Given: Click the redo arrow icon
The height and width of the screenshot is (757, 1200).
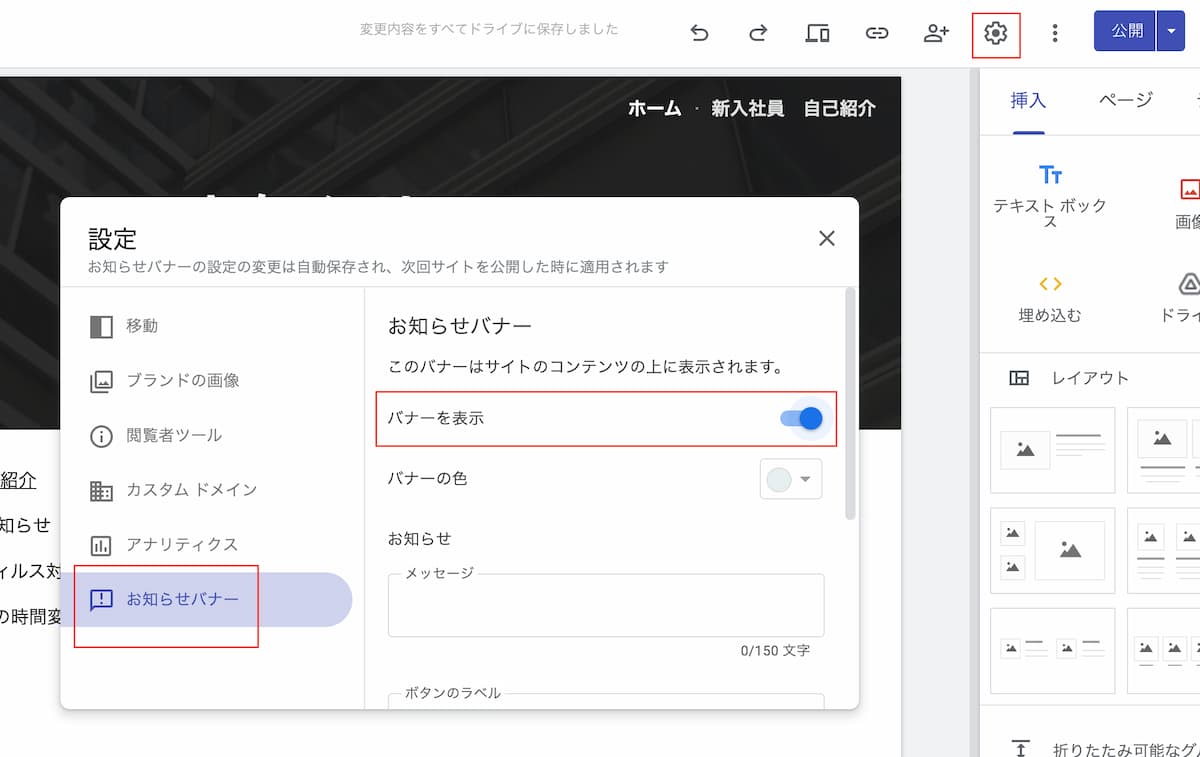Looking at the screenshot, I should (x=758, y=33).
